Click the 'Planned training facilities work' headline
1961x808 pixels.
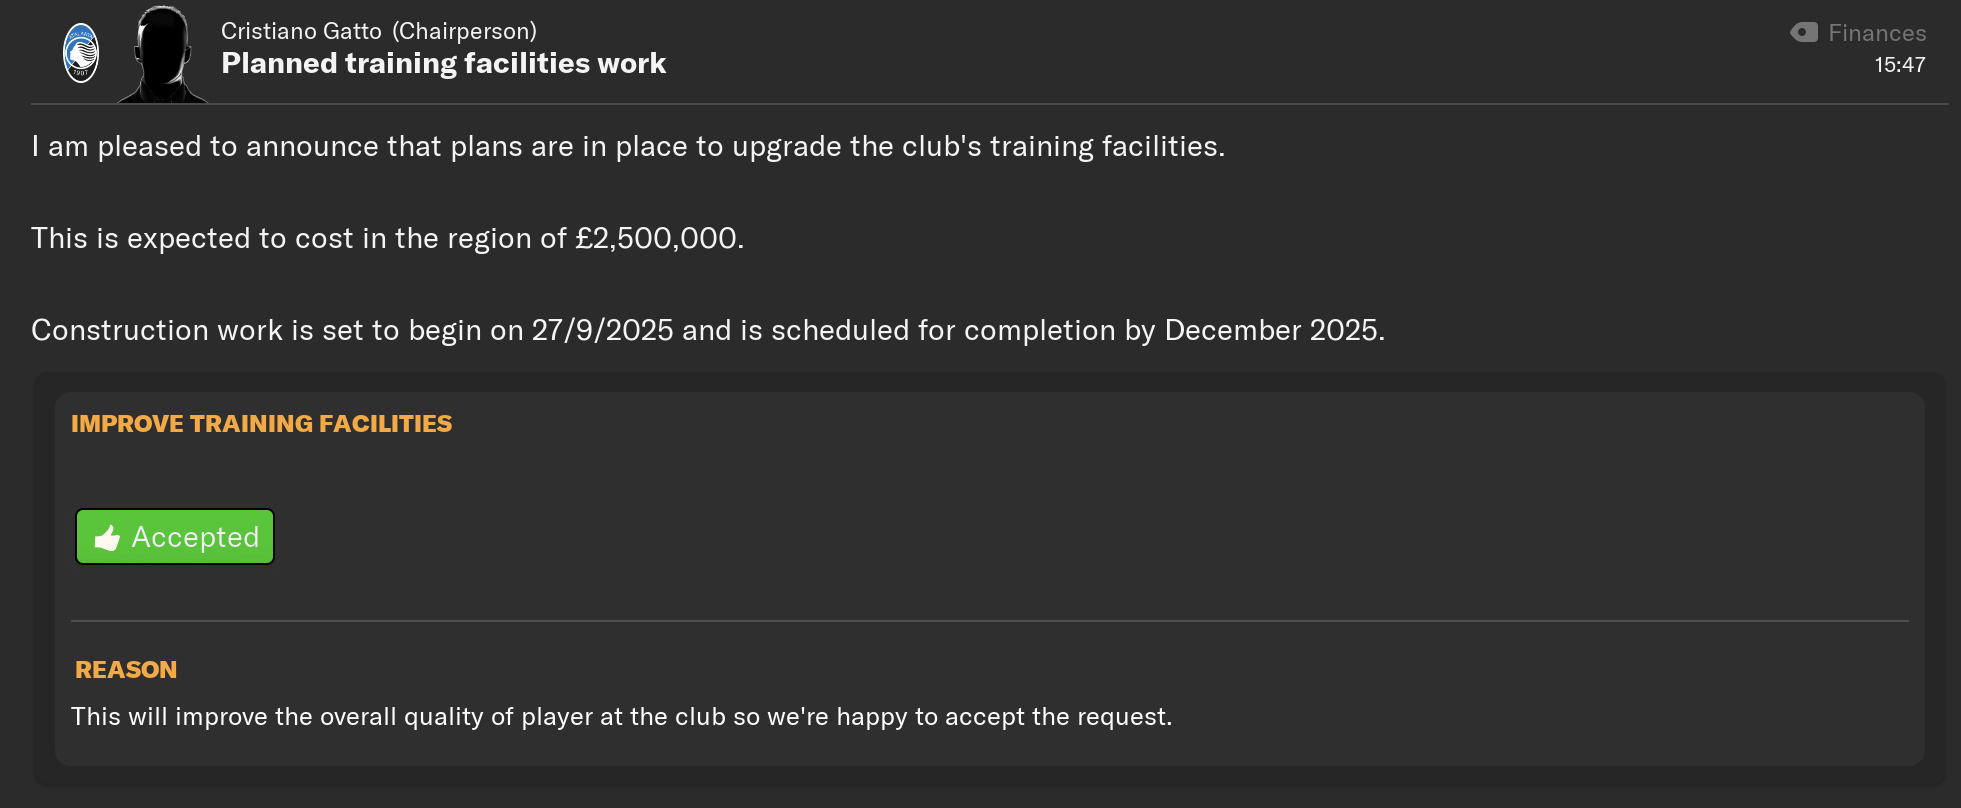click(x=443, y=63)
